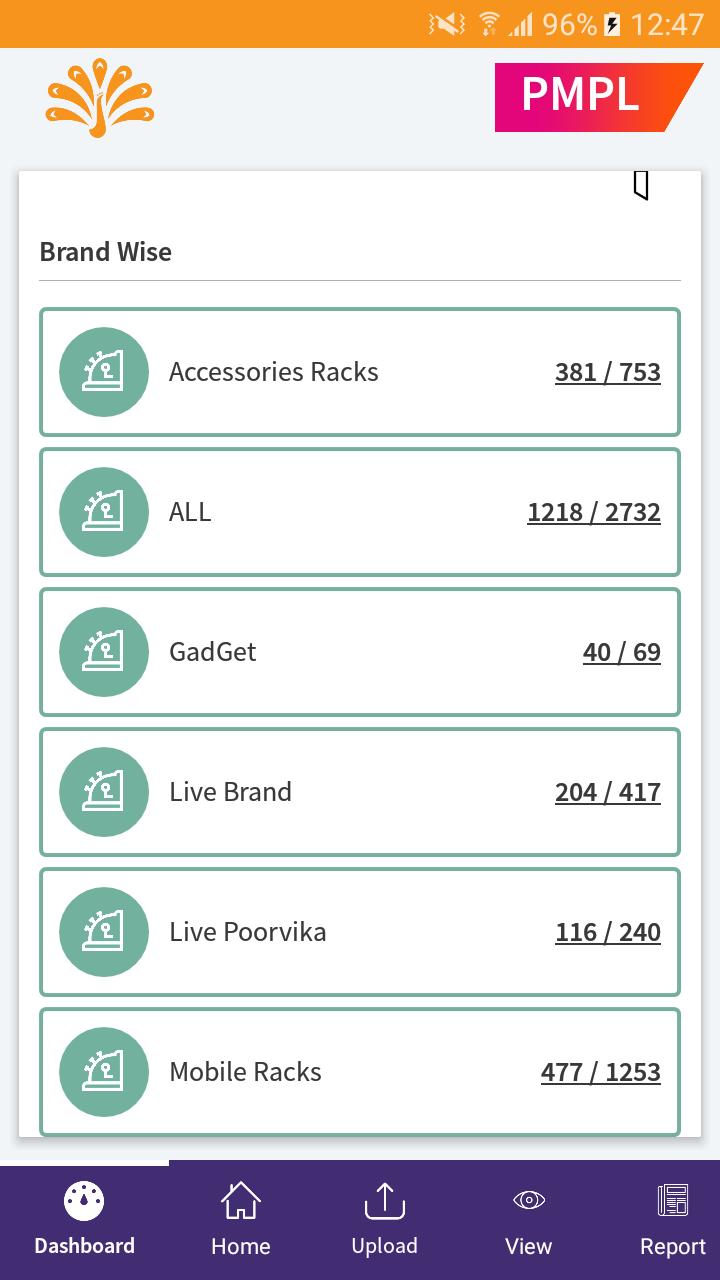720x1280 pixels.
Task: Tap the orange peacock logo
Action: pyautogui.click(x=99, y=97)
